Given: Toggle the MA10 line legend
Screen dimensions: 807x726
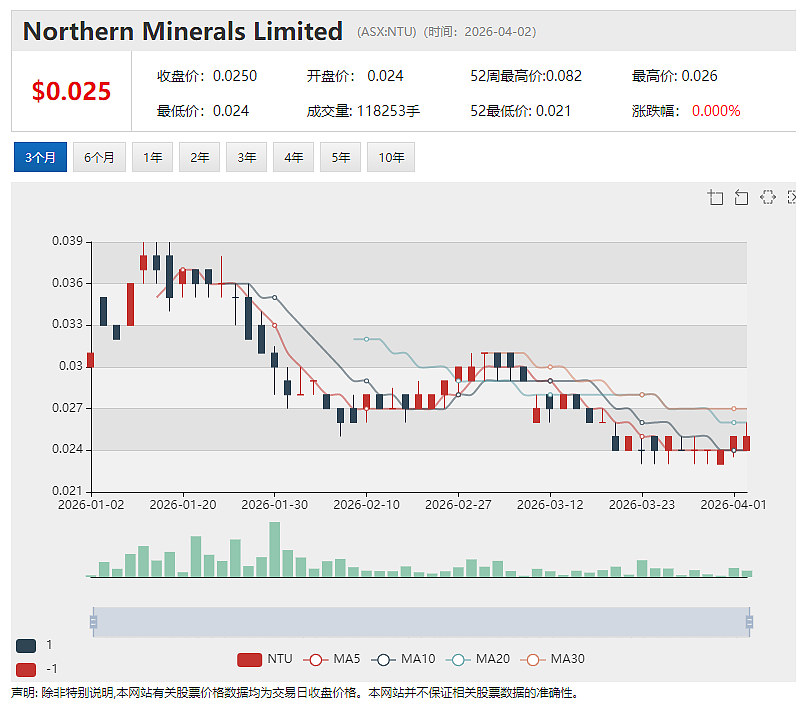Looking at the screenshot, I should [x=403, y=659].
